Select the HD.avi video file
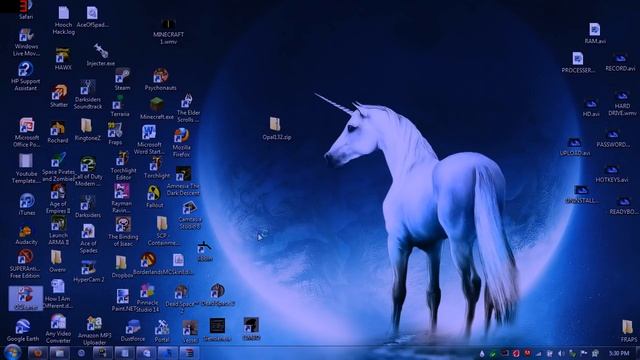The image size is (640, 360). click(x=591, y=108)
